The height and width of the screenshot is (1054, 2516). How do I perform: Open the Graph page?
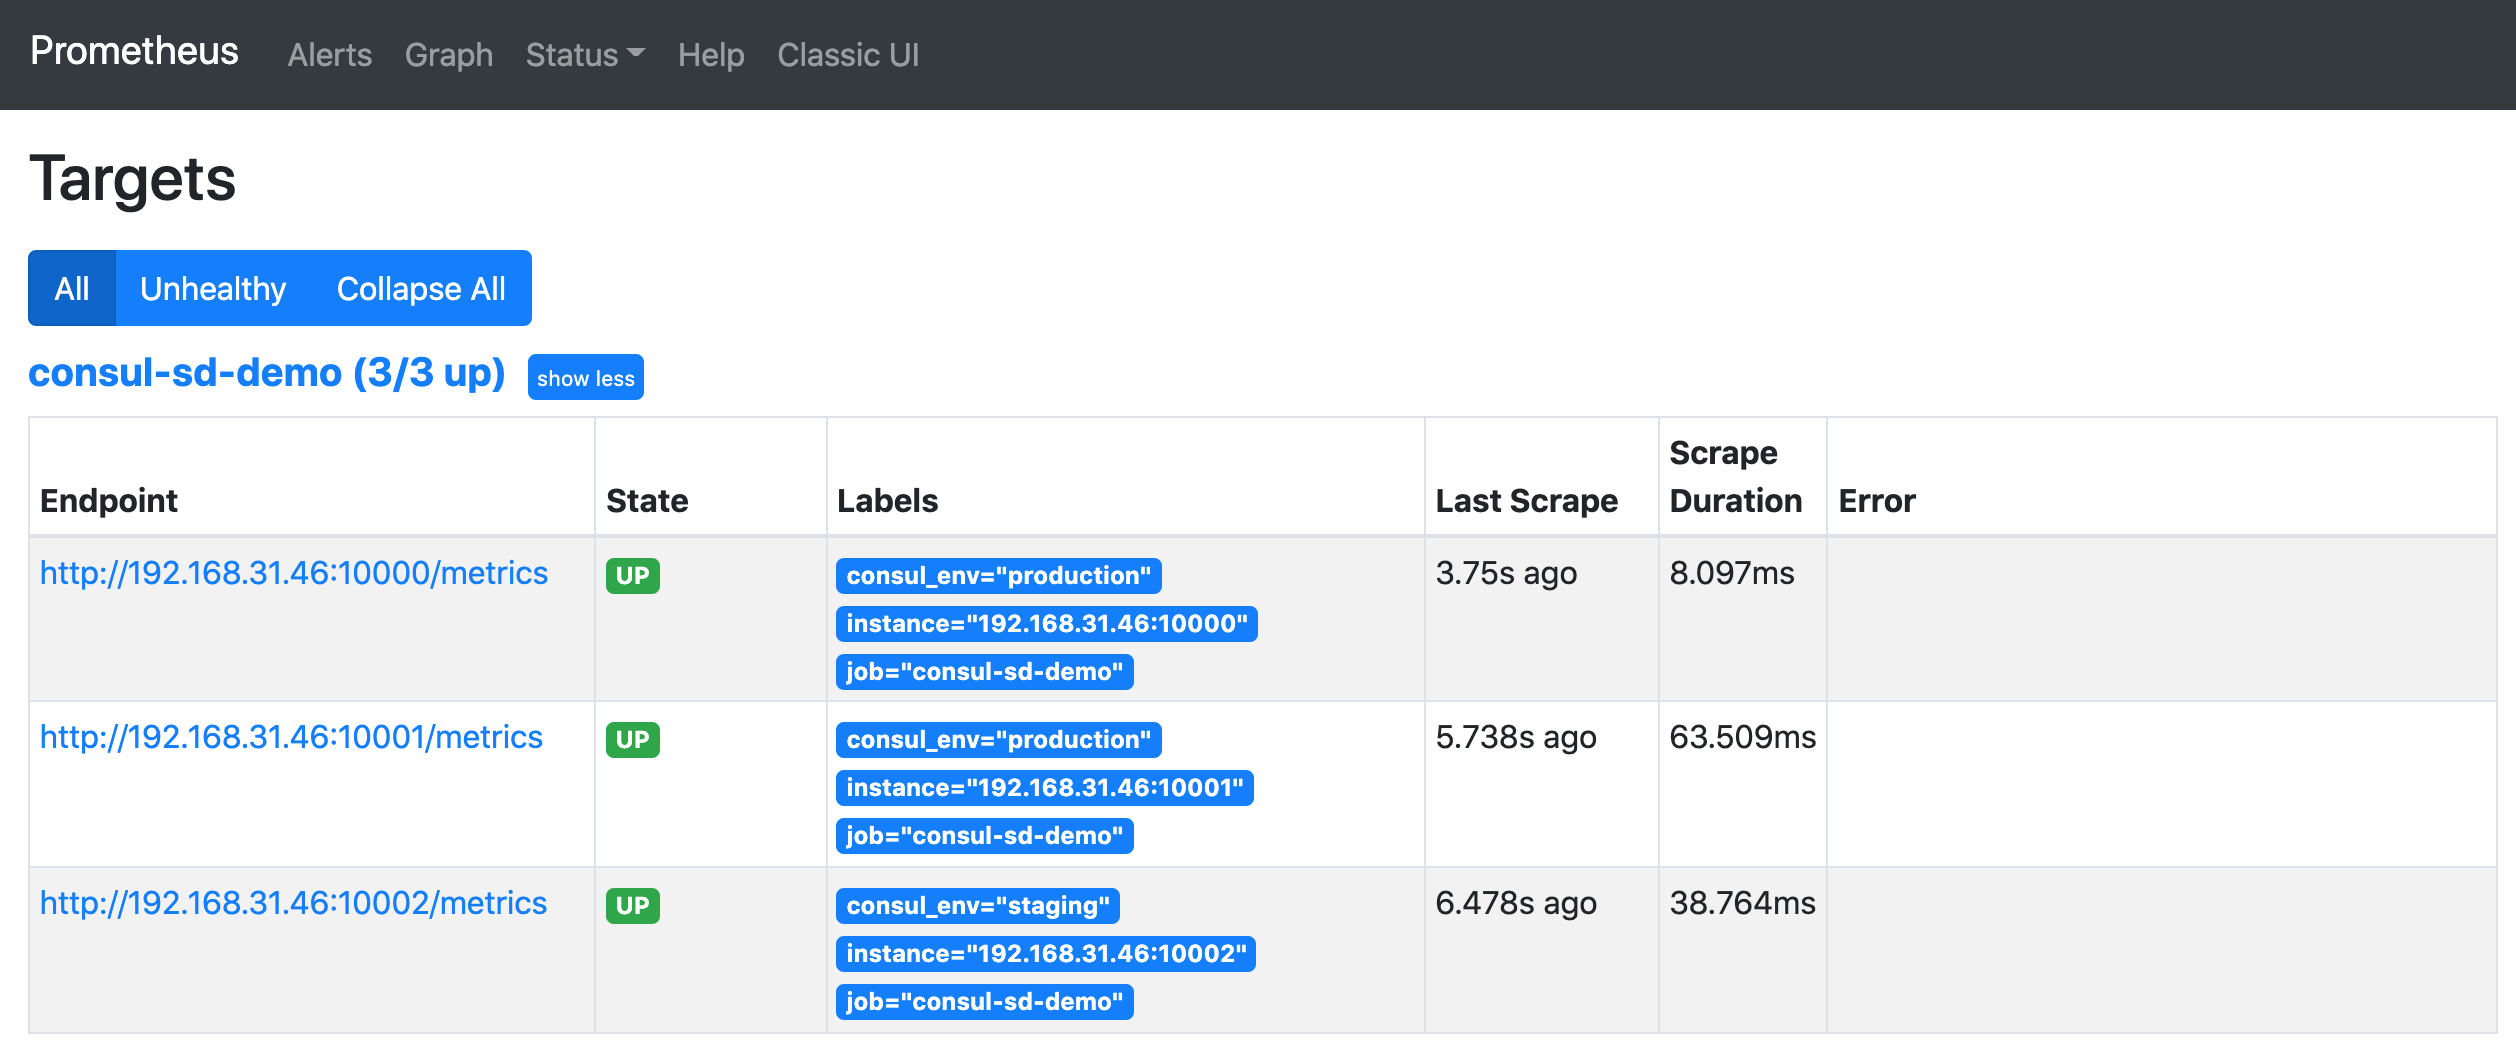click(449, 55)
